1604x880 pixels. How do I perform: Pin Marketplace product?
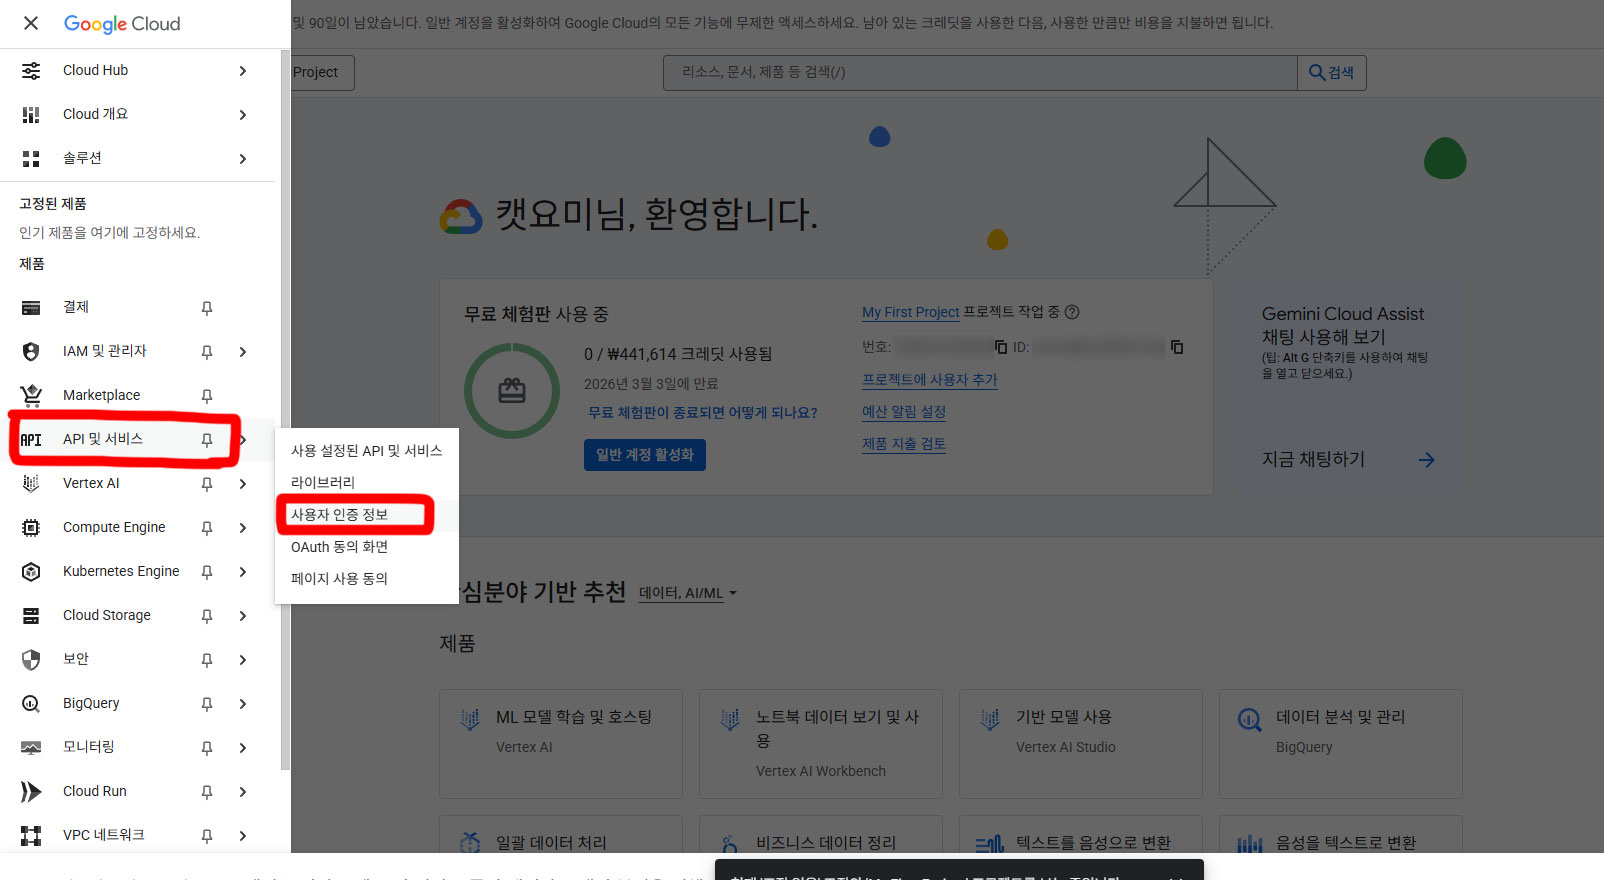(207, 396)
